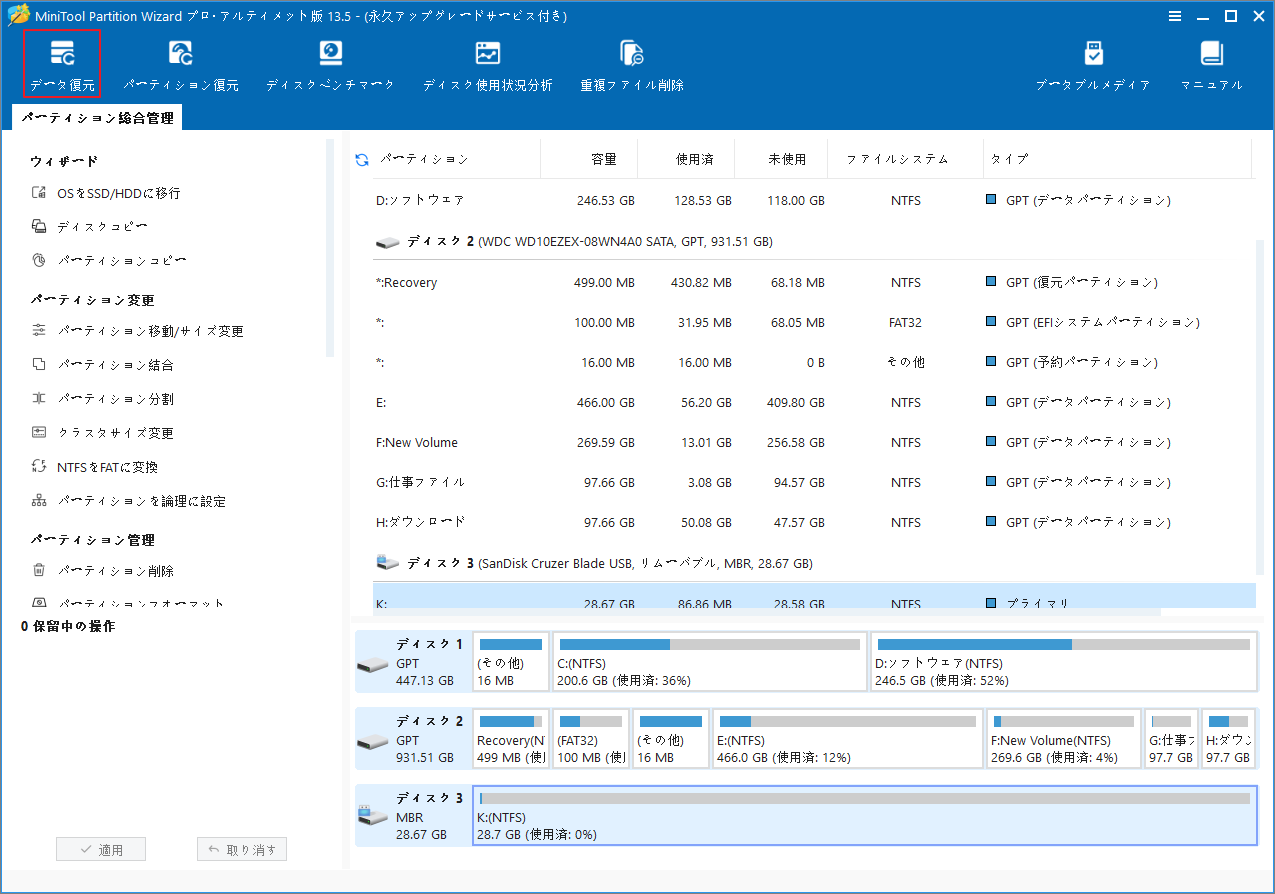The width and height of the screenshot is (1275, 894).
Task: Start ディスクベンチマーク (Disk Benchmark)
Action: [x=330, y=63]
